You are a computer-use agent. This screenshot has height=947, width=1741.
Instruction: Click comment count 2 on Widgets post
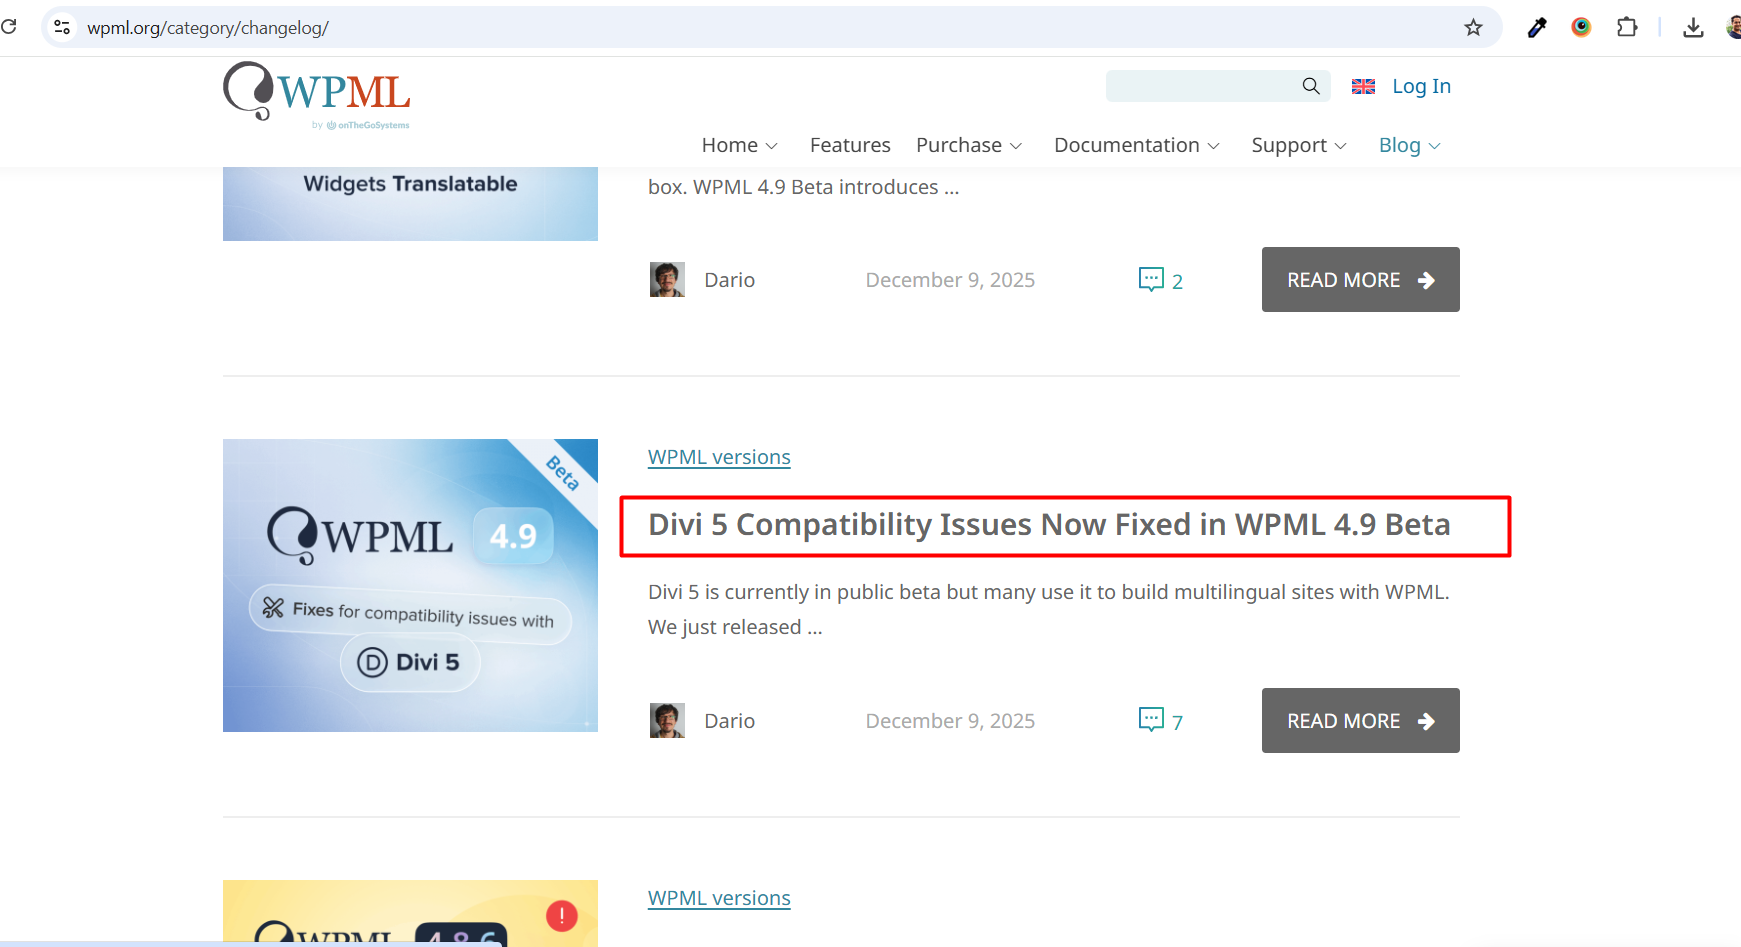(1177, 282)
